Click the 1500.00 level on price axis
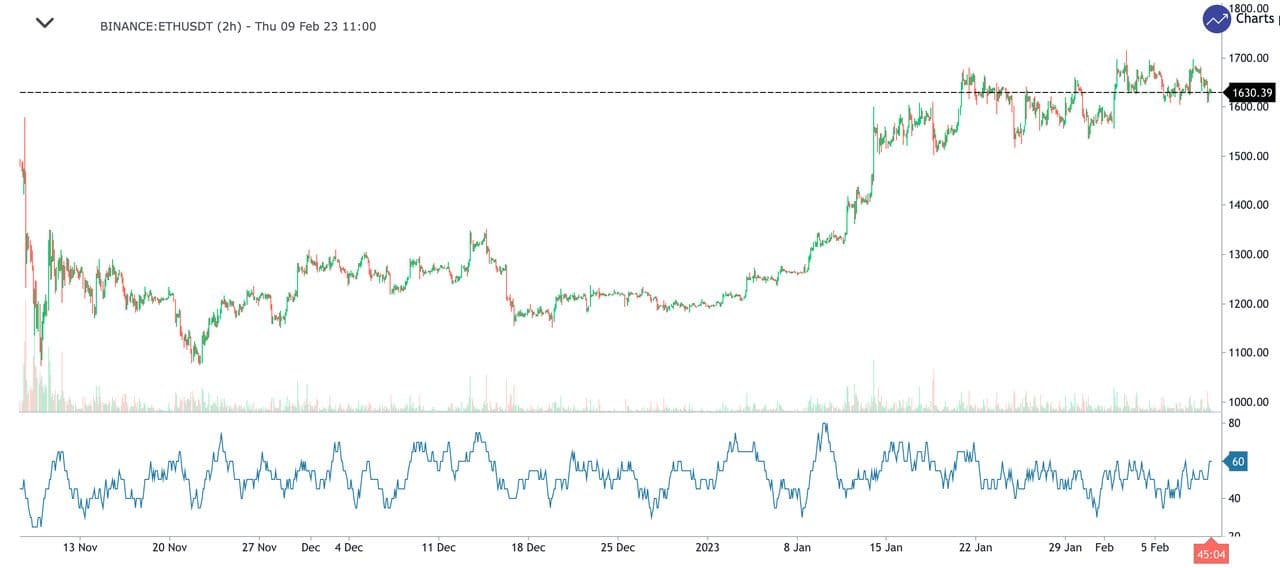 (x=1249, y=156)
